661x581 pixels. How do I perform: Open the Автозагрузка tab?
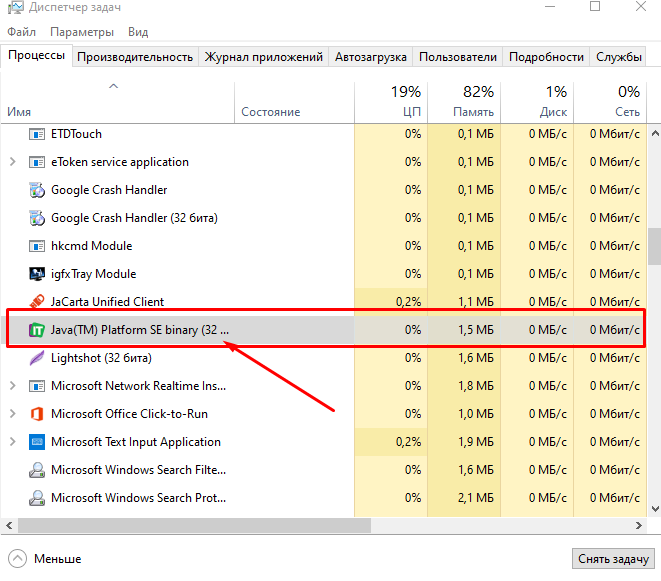pos(370,57)
